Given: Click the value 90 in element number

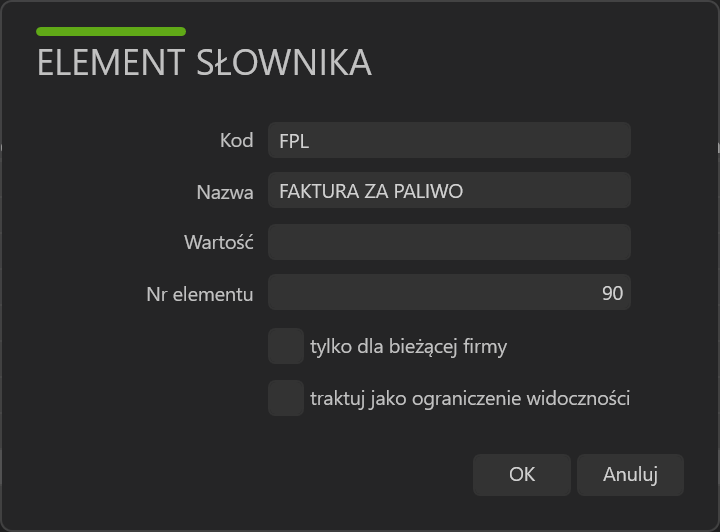Looking at the screenshot, I should coord(613,293).
